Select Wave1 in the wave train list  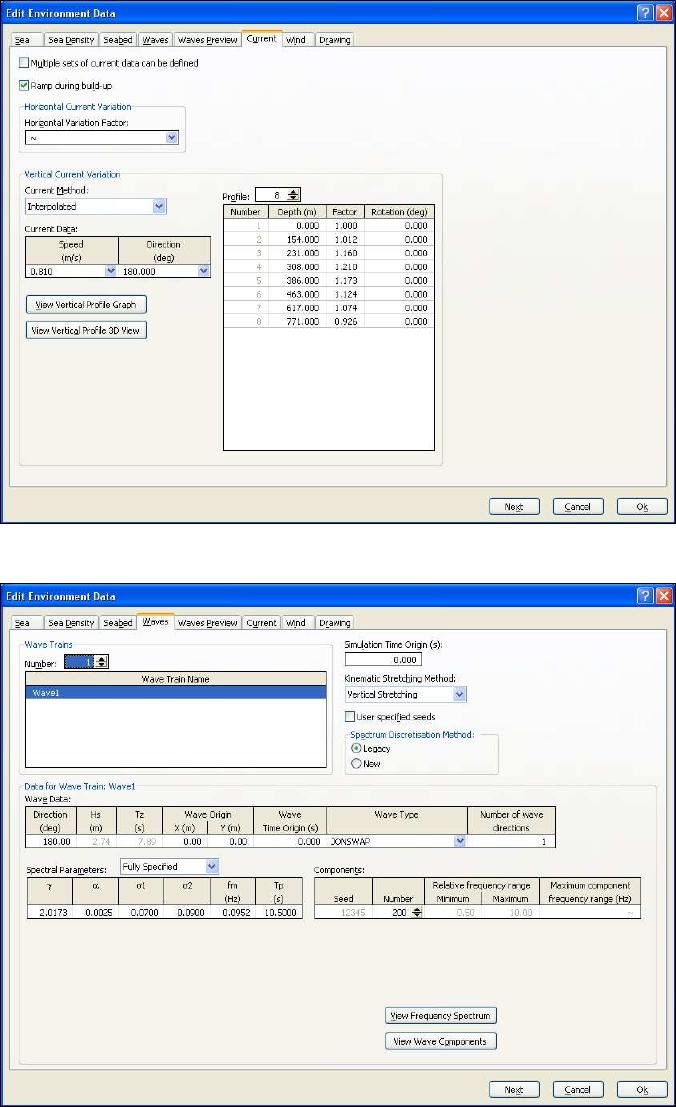[175, 691]
